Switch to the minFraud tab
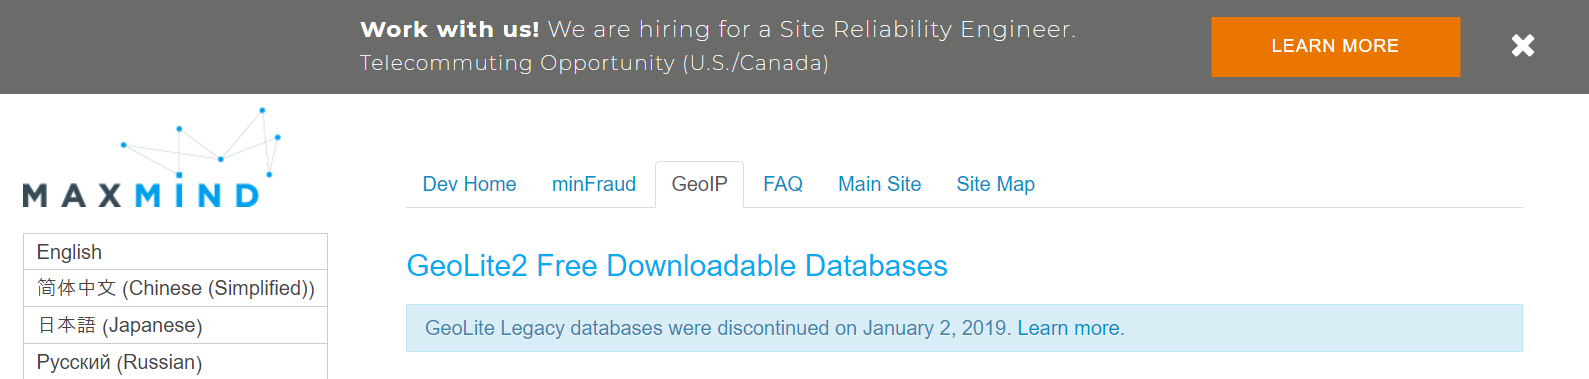 coord(594,184)
